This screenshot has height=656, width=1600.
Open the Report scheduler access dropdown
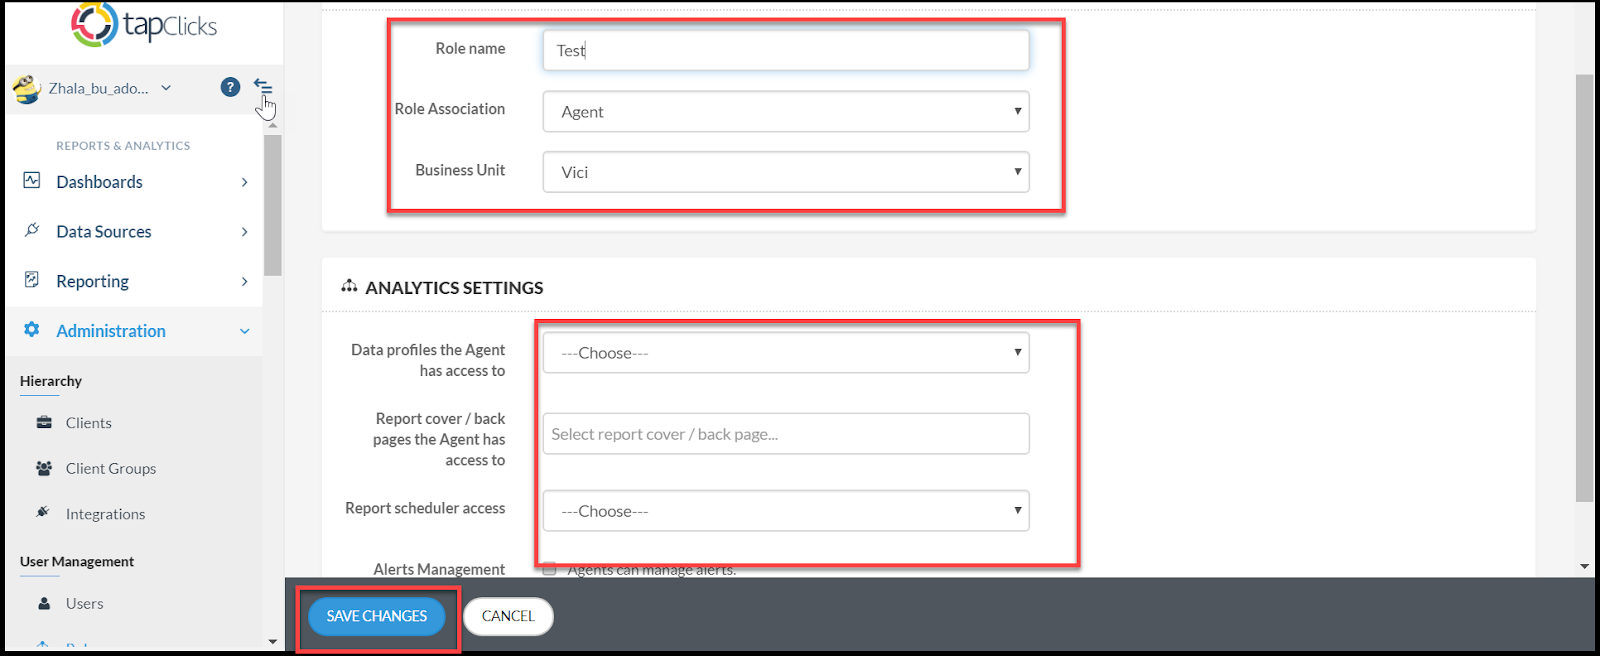(786, 511)
